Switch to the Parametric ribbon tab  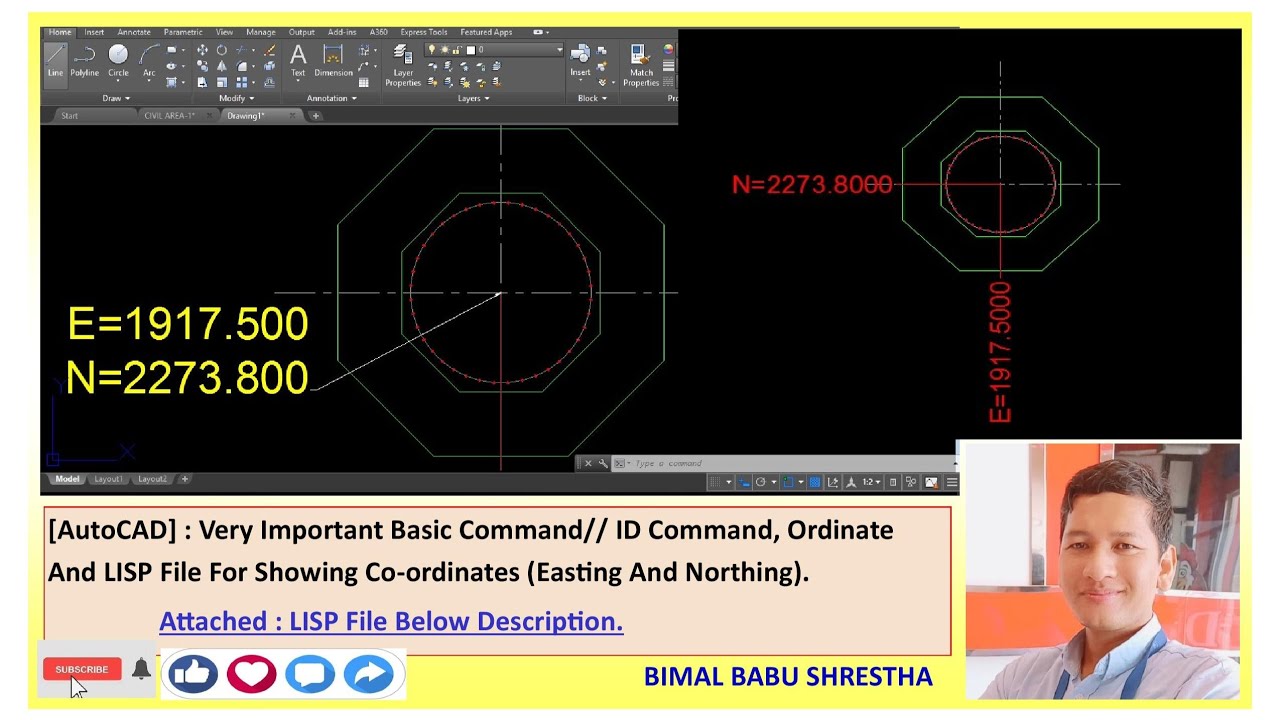(183, 32)
